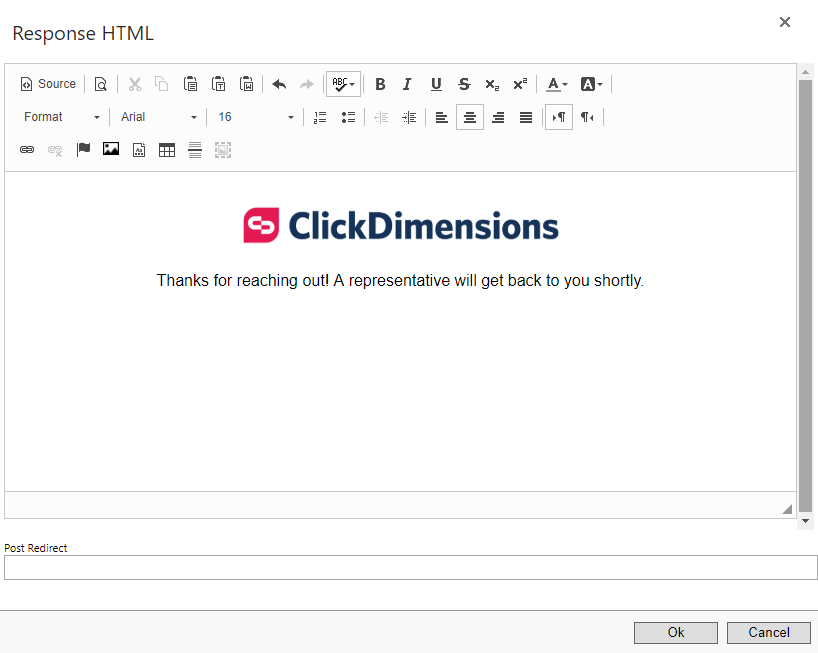Align text left
818x653 pixels.
click(442, 117)
